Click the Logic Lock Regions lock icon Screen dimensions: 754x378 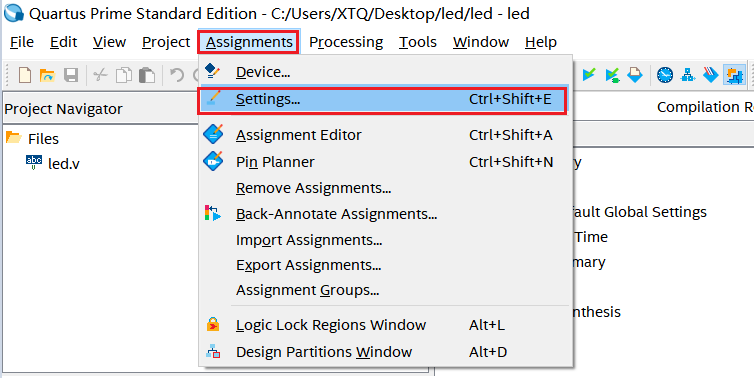click(x=213, y=325)
